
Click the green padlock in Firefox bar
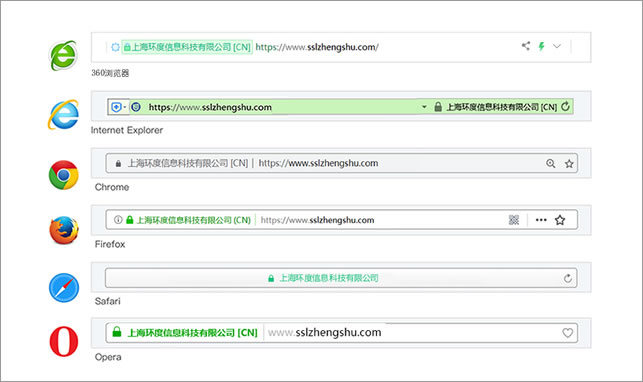point(130,220)
